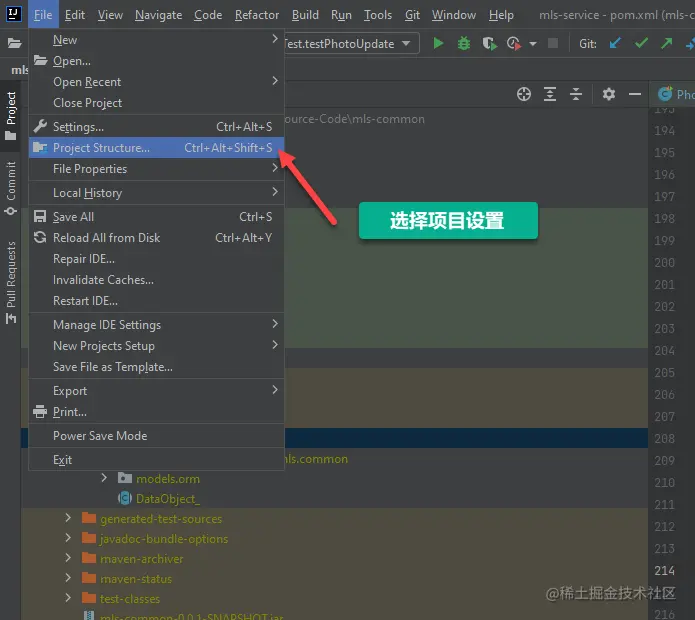The height and width of the screenshot is (620, 695).
Task: Open the Tools menu
Action: coord(378,15)
